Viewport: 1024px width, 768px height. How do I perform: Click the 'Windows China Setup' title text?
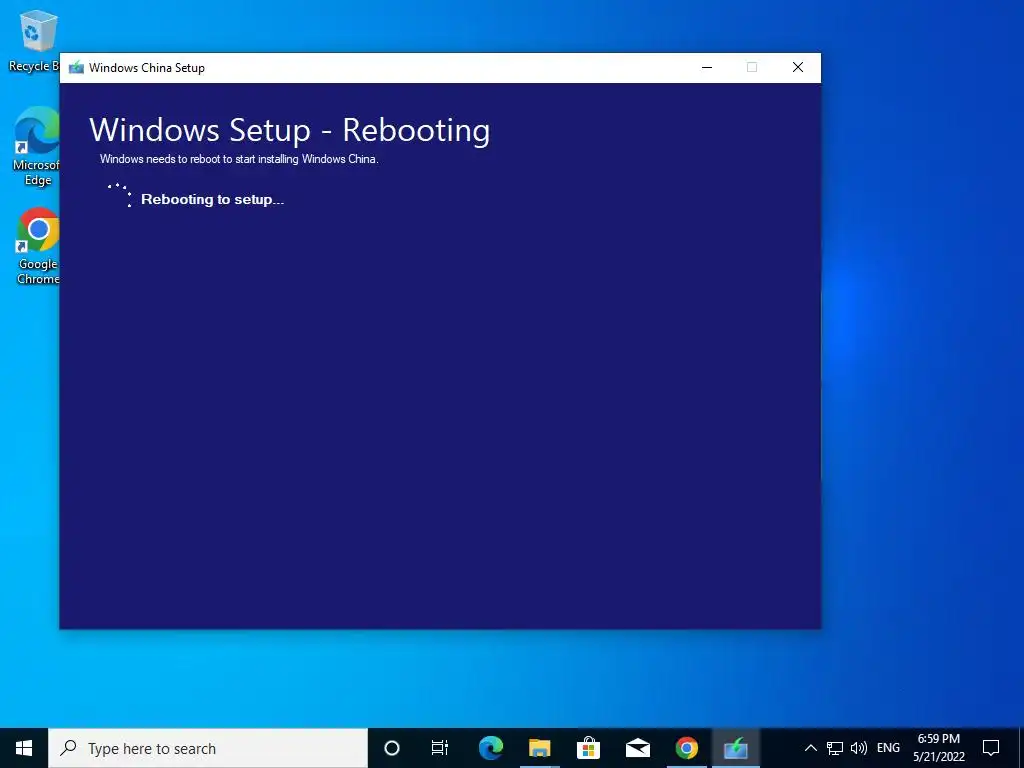click(147, 68)
